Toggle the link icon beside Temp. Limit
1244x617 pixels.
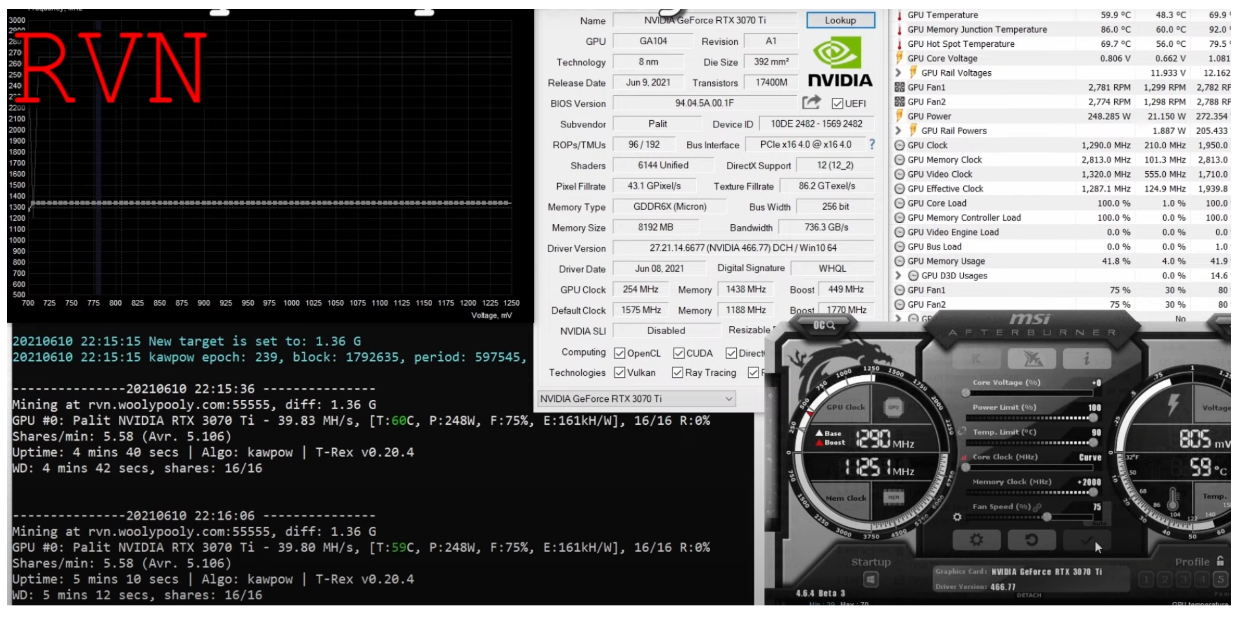click(964, 432)
